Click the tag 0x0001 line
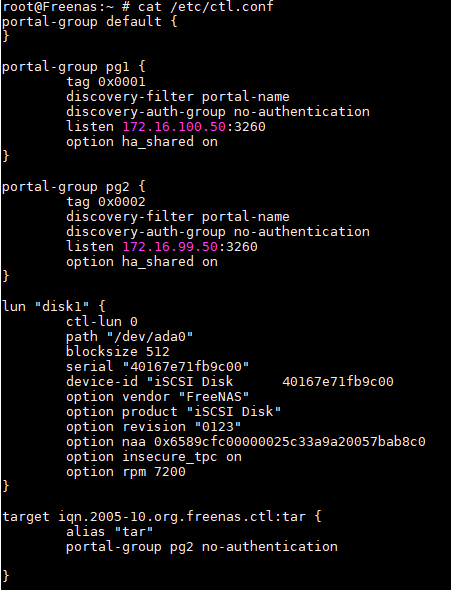451x590 pixels. tap(106, 82)
